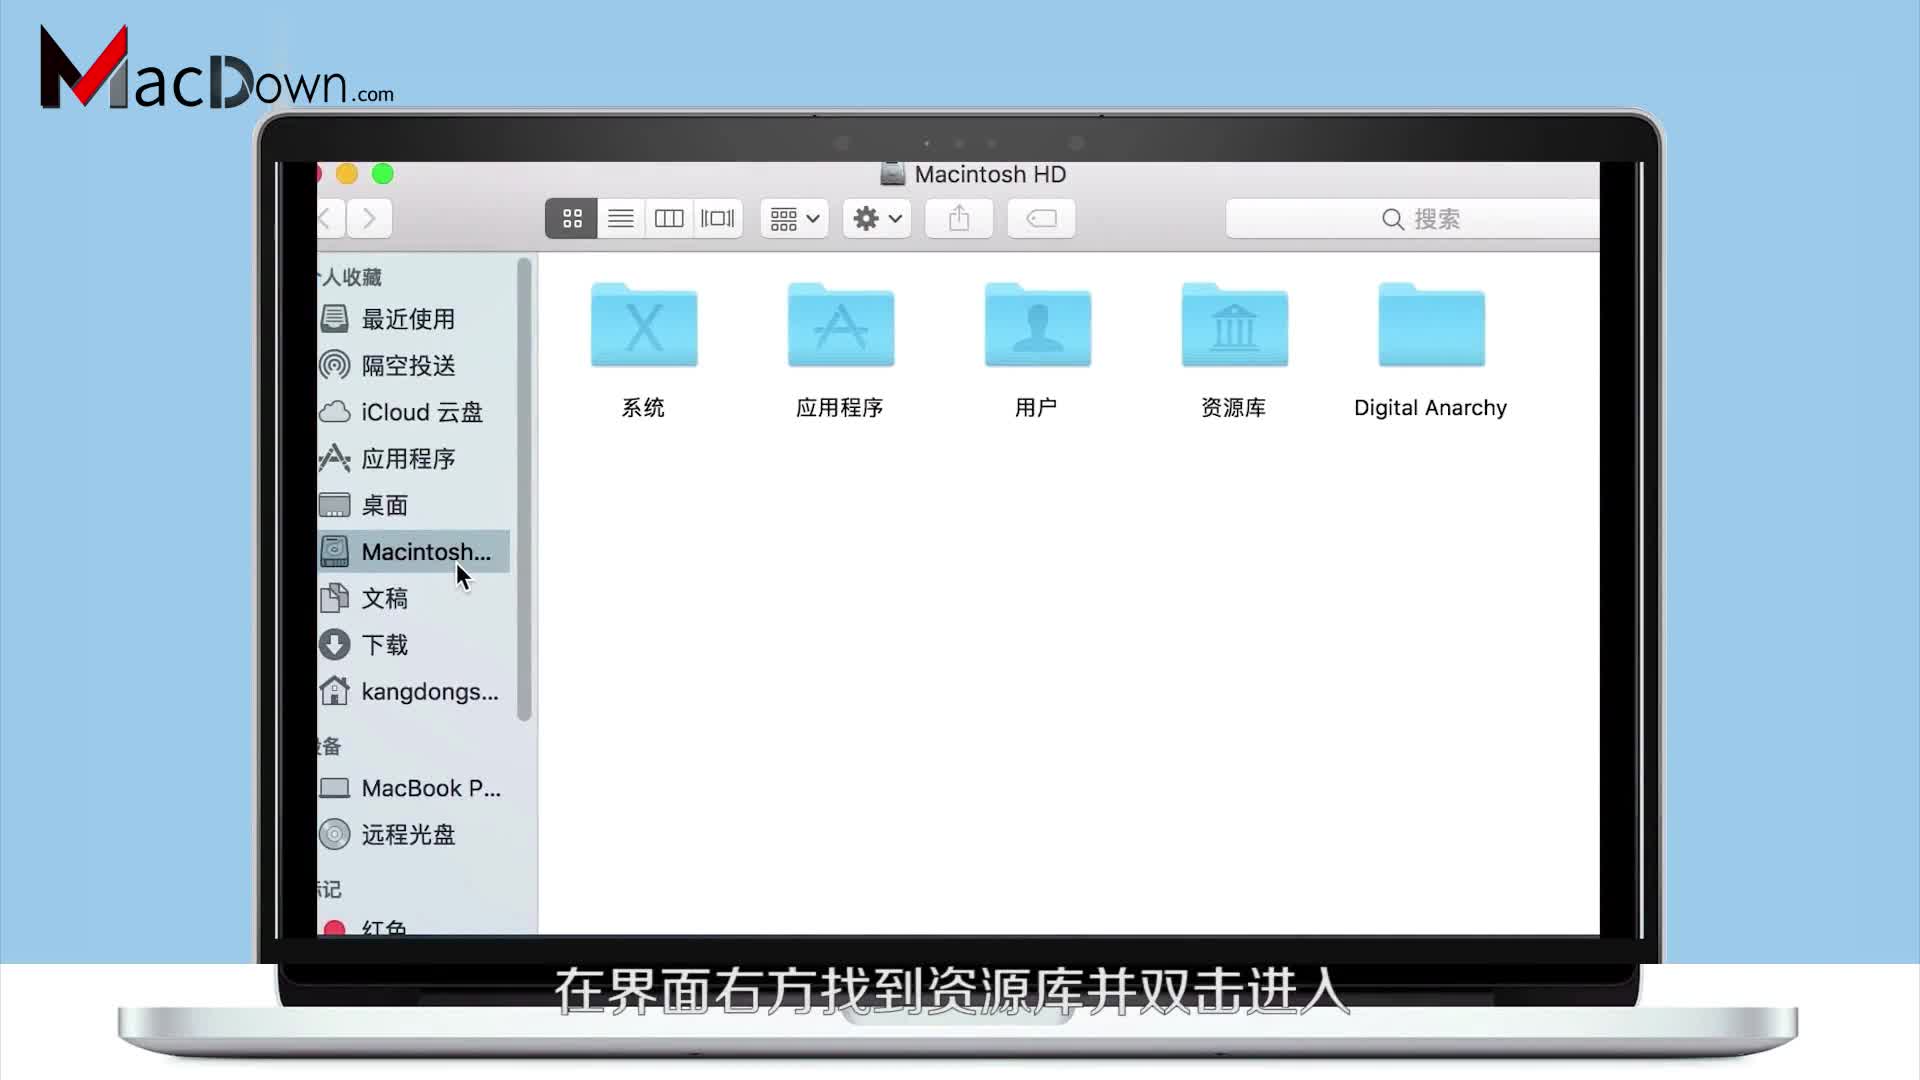The image size is (1920, 1080).
Task: Go forward with the next arrow
Action: tap(369, 218)
